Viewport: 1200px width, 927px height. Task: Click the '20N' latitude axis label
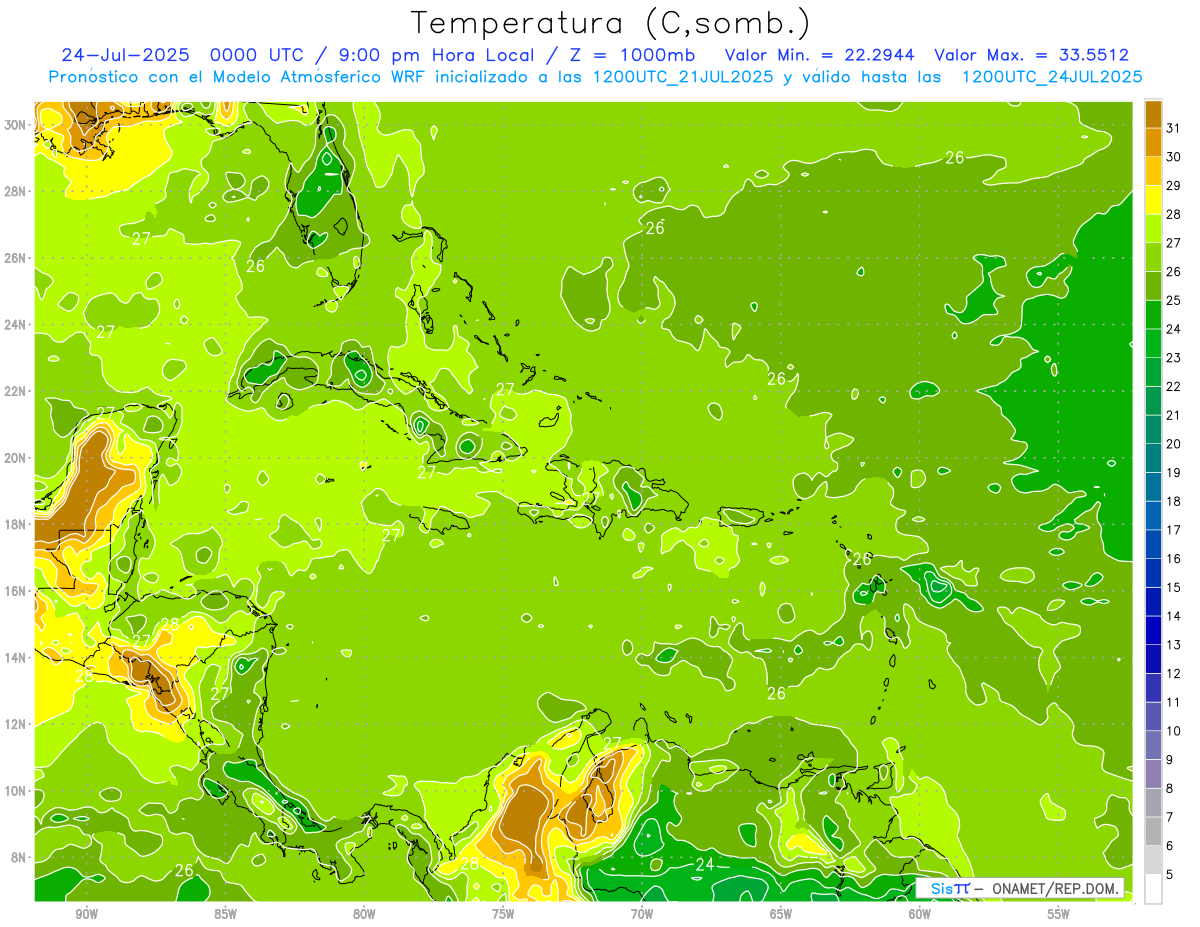17,458
